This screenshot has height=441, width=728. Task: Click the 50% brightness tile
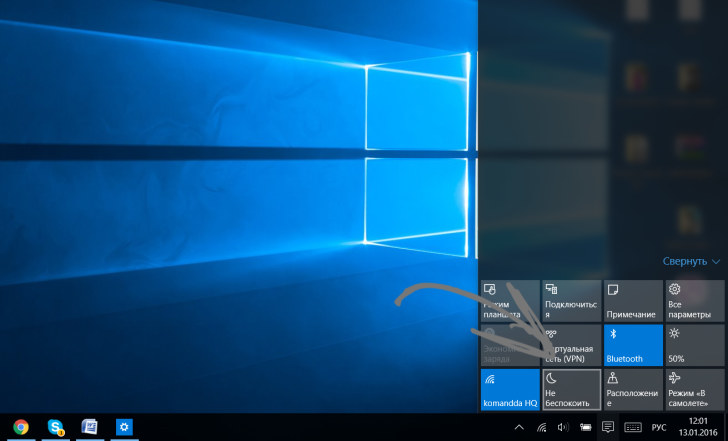click(694, 344)
